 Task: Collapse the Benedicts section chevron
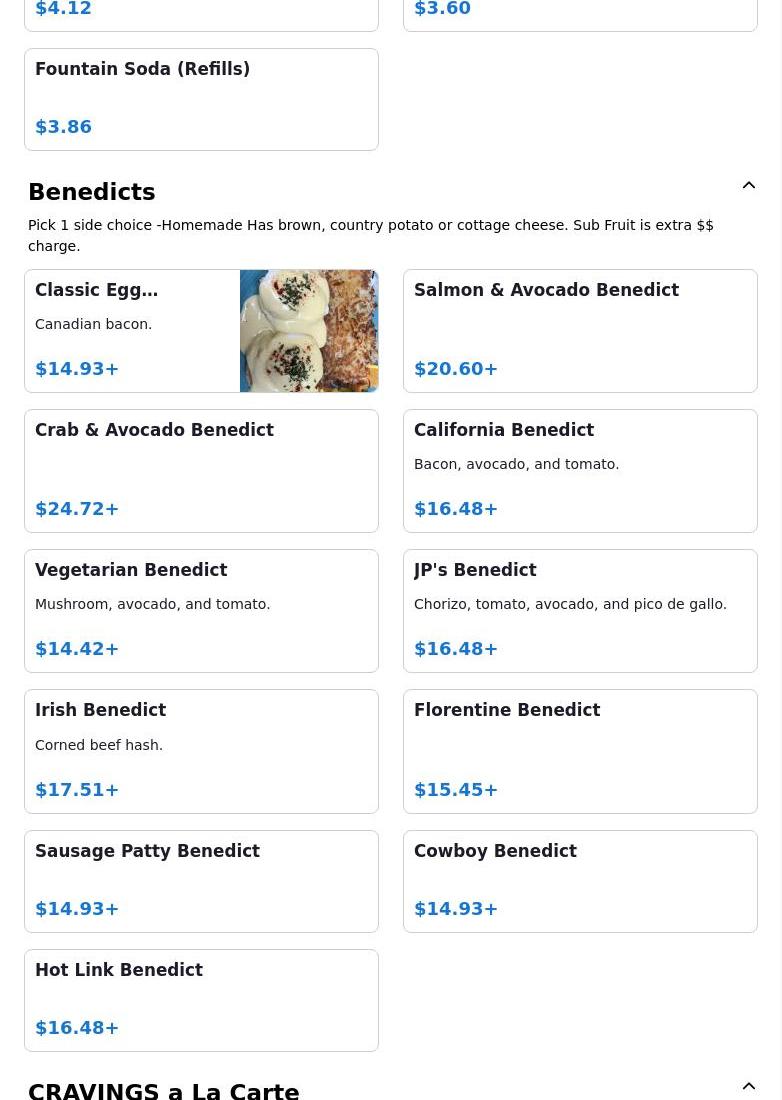pyautogui.click(x=748, y=186)
